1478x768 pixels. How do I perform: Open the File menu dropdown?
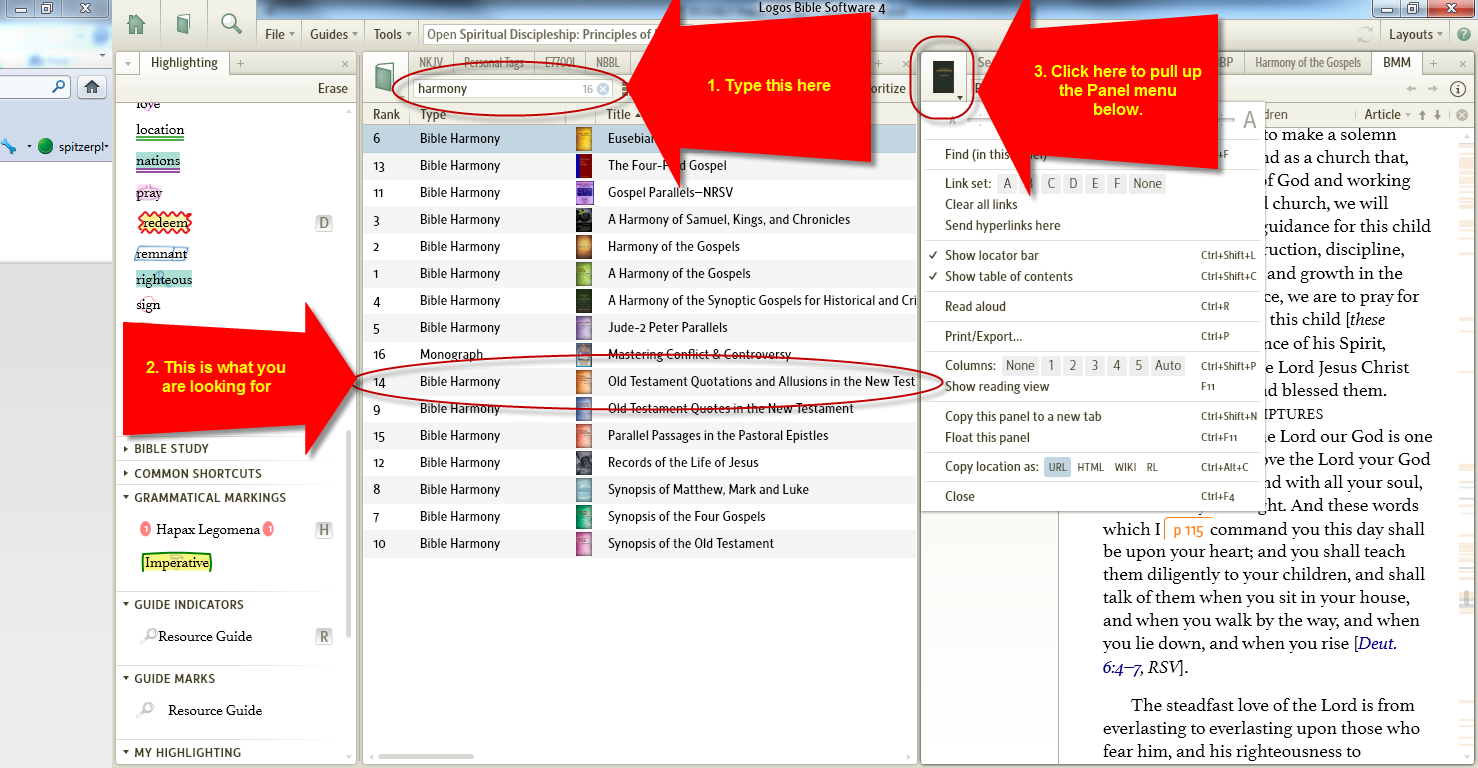click(x=280, y=34)
